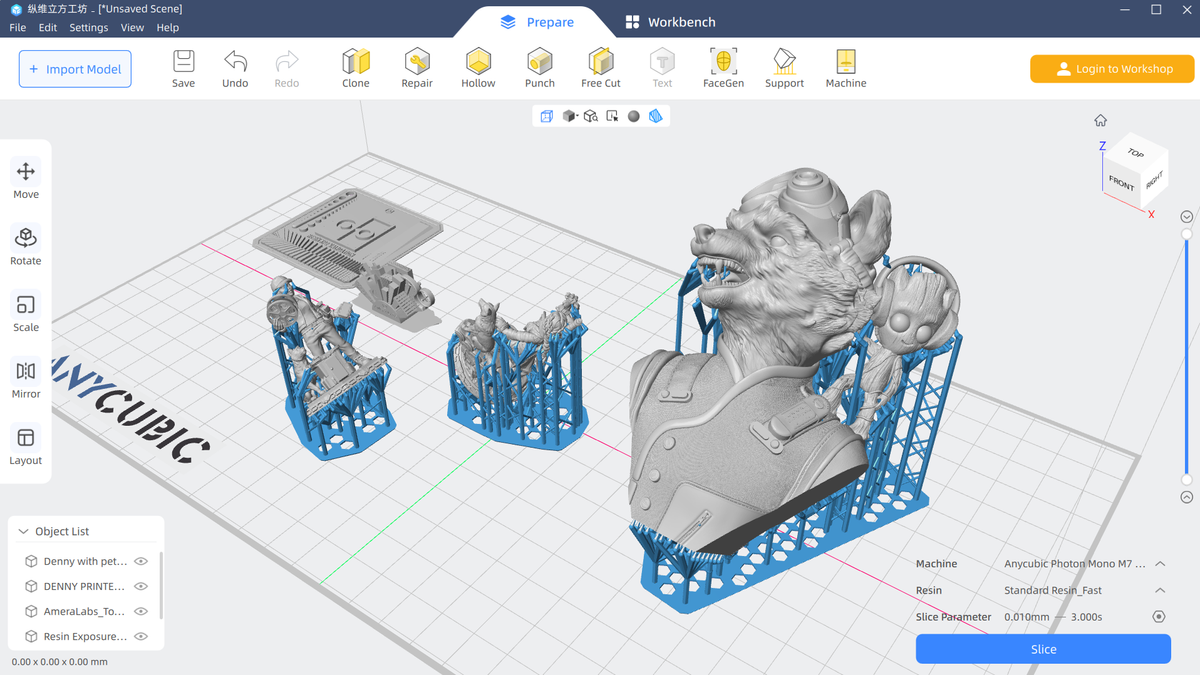
Task: Toggle the perspective wireframe box view icon
Action: 547,116
